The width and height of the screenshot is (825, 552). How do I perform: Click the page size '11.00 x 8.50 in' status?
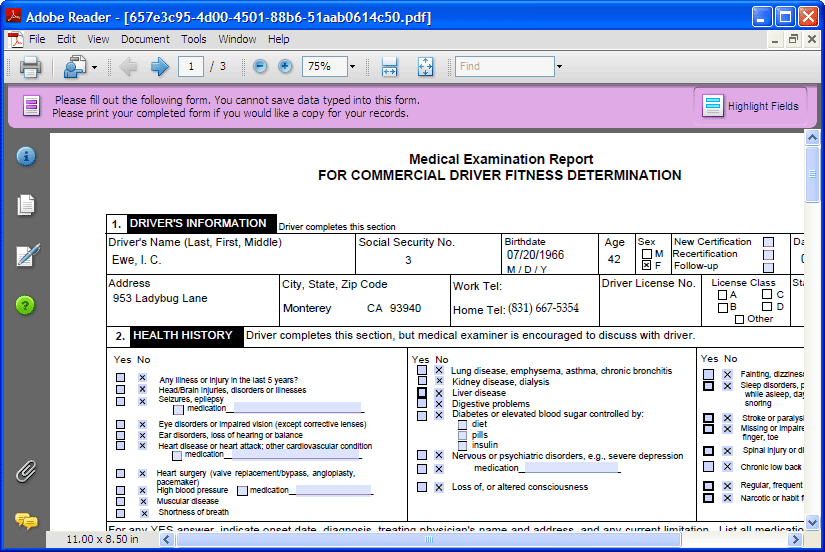coord(103,539)
